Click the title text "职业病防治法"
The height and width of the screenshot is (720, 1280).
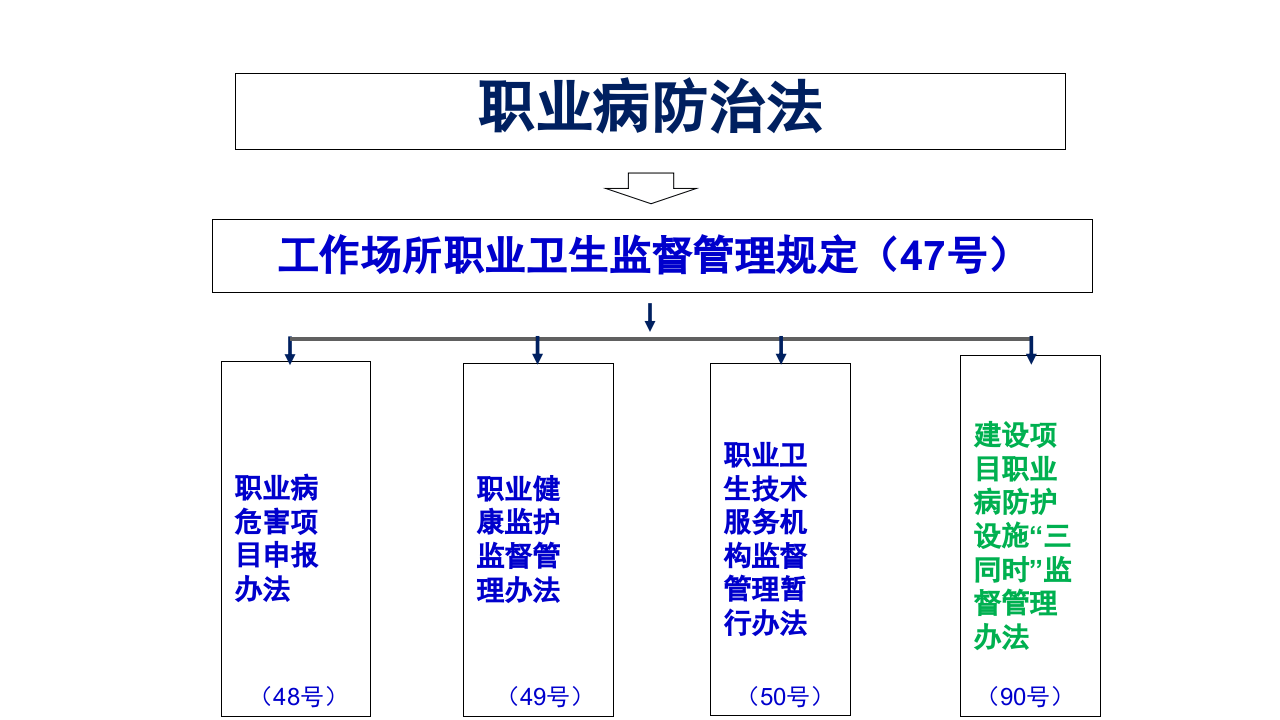tap(650, 108)
